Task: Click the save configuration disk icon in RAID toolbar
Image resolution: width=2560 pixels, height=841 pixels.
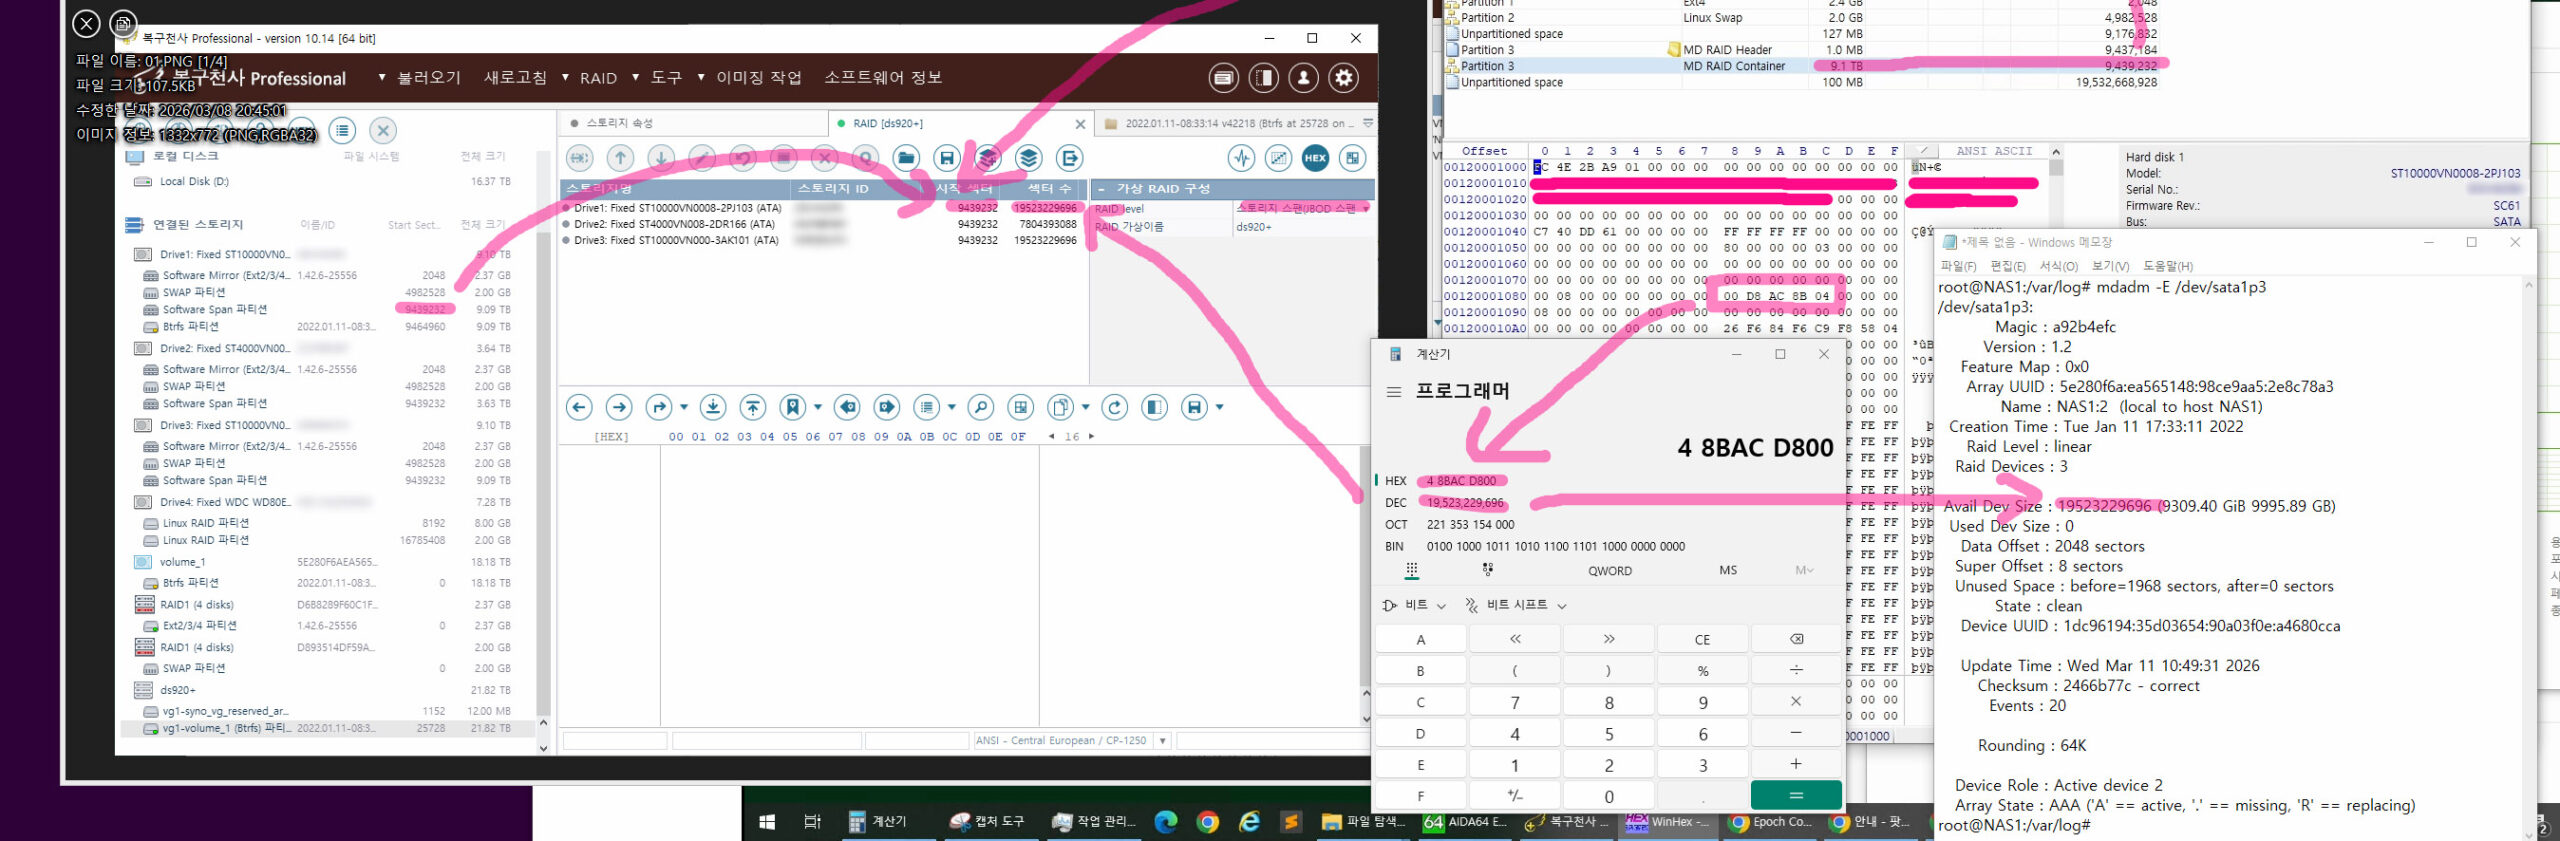Action: tap(947, 158)
